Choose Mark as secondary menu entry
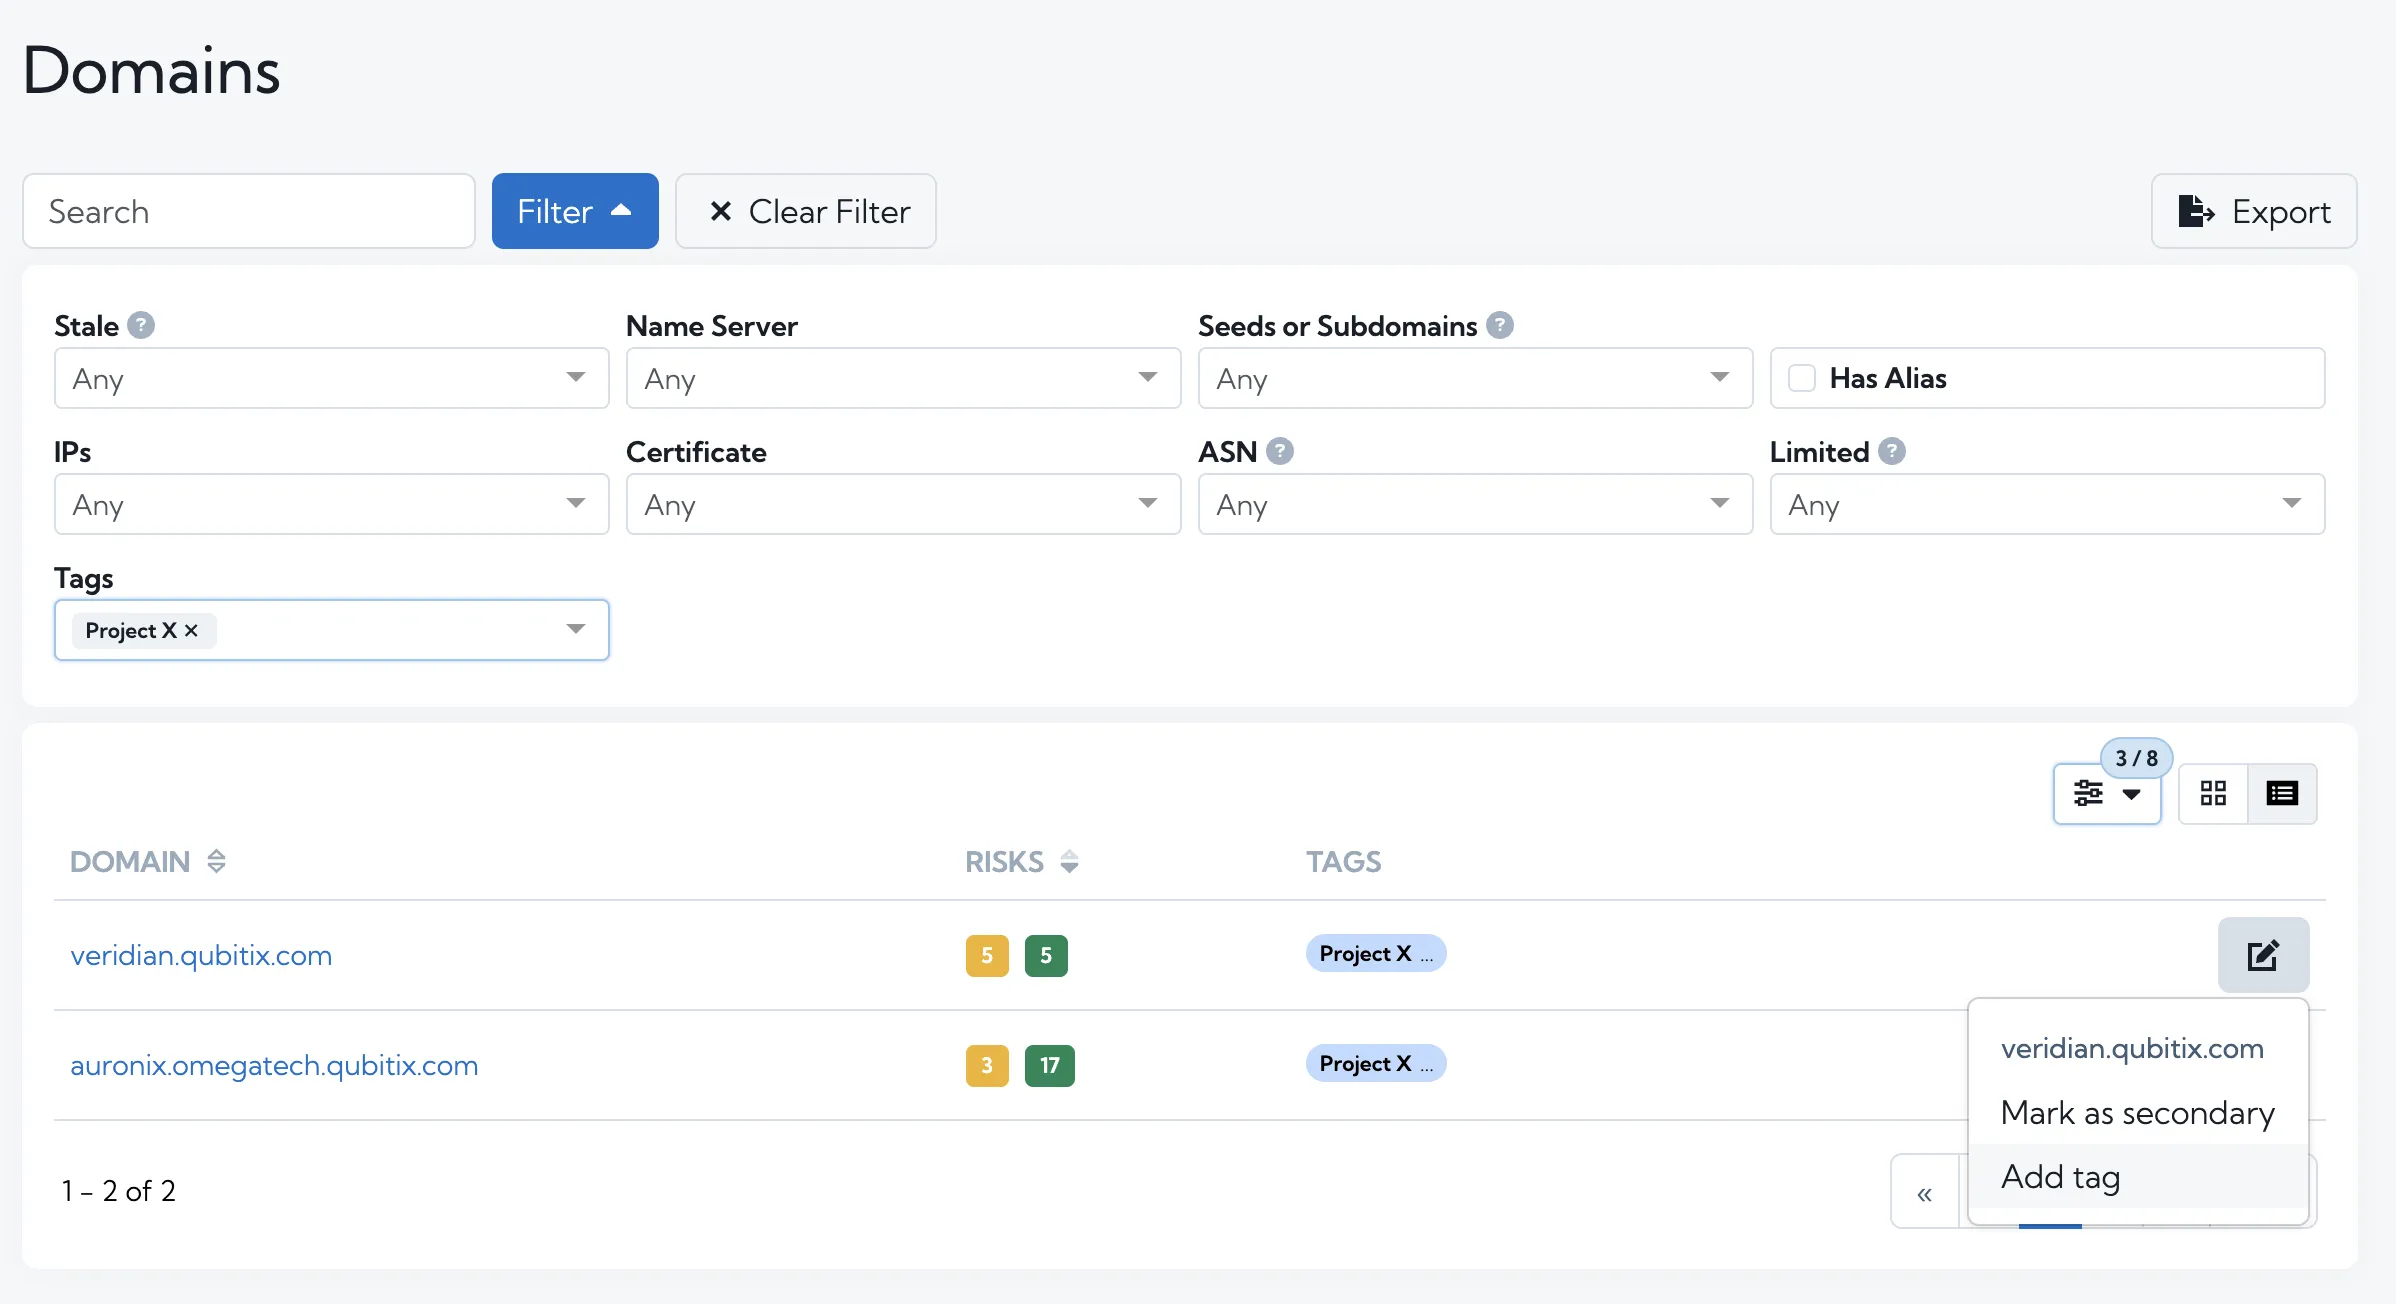 click(2138, 1112)
